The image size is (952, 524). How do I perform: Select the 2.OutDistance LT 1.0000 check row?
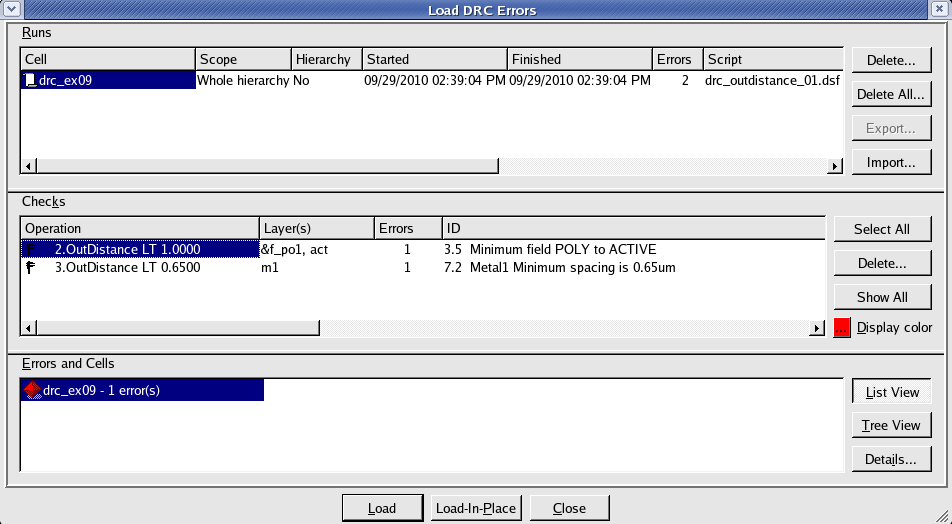[140, 249]
